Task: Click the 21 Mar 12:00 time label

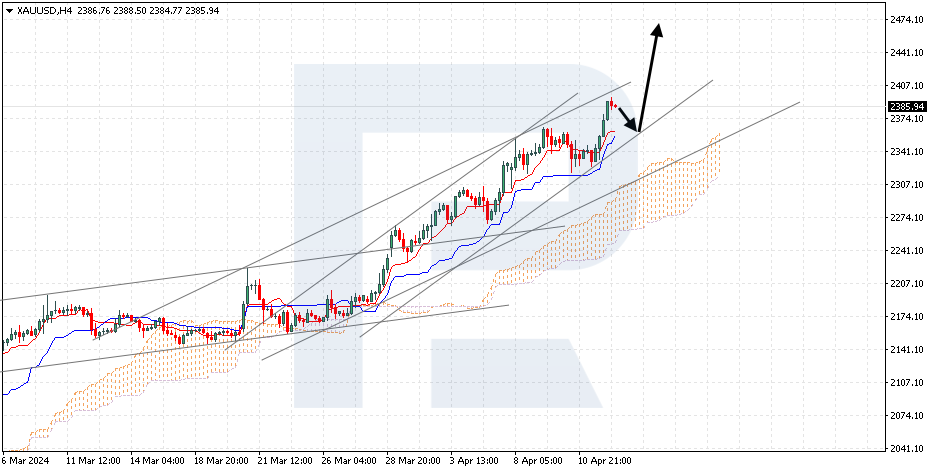Action: [285, 461]
